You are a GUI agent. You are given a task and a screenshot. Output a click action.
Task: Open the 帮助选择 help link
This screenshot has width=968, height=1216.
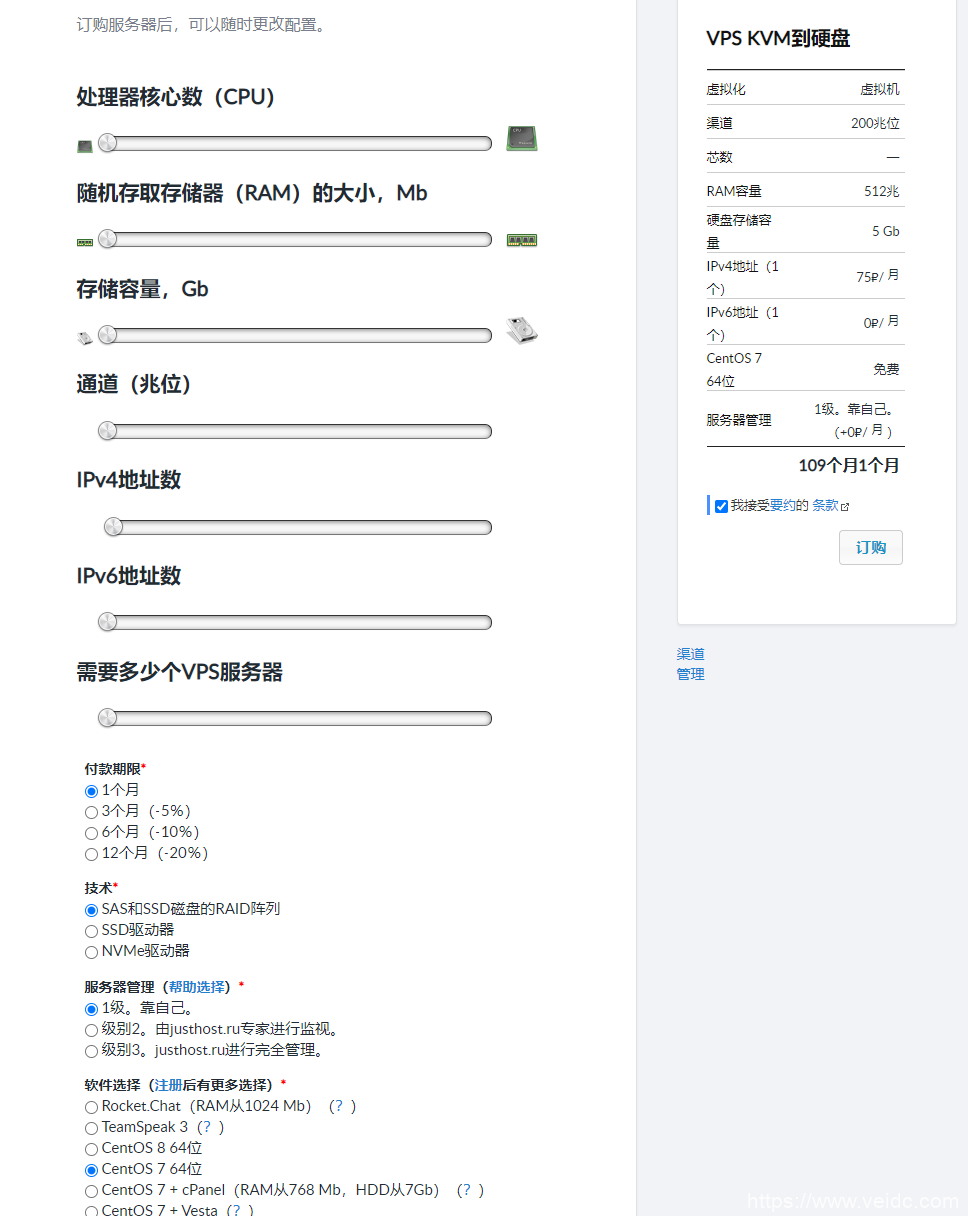click(197, 987)
